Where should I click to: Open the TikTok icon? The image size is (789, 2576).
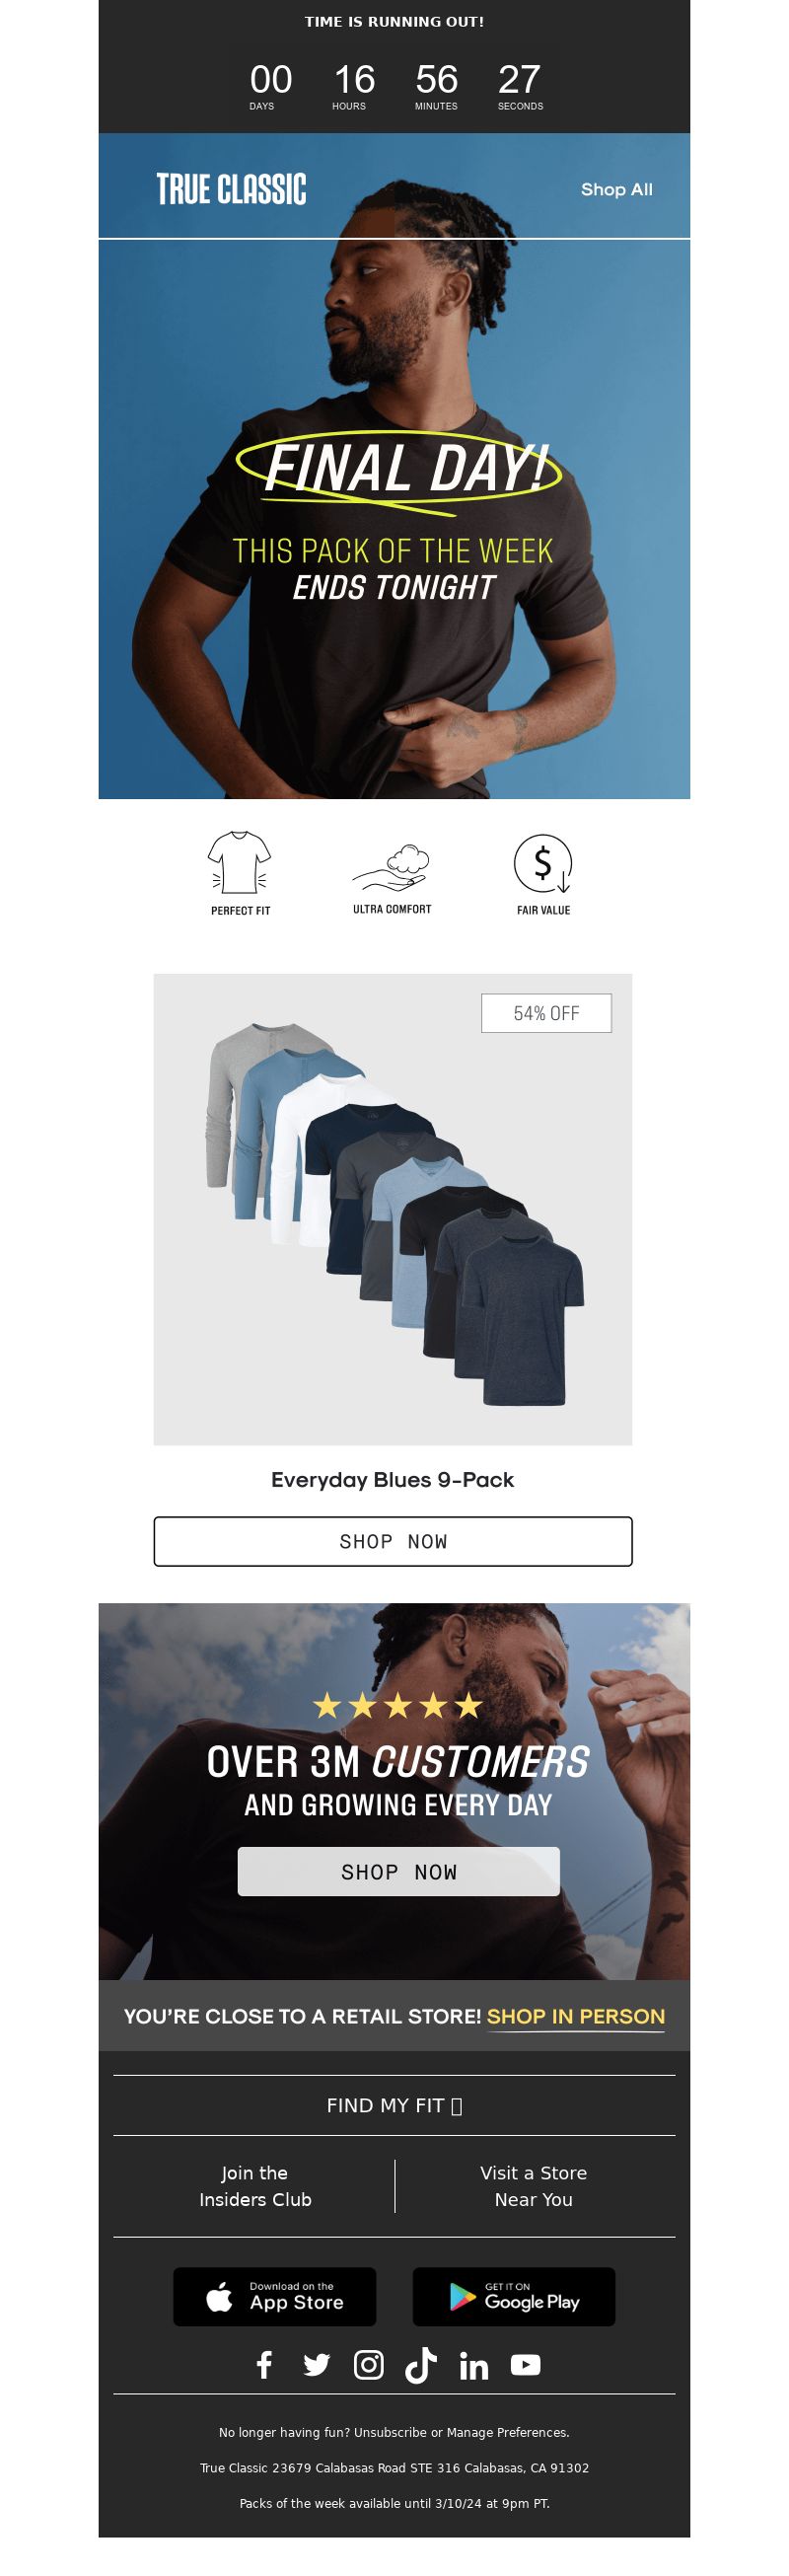click(421, 2364)
